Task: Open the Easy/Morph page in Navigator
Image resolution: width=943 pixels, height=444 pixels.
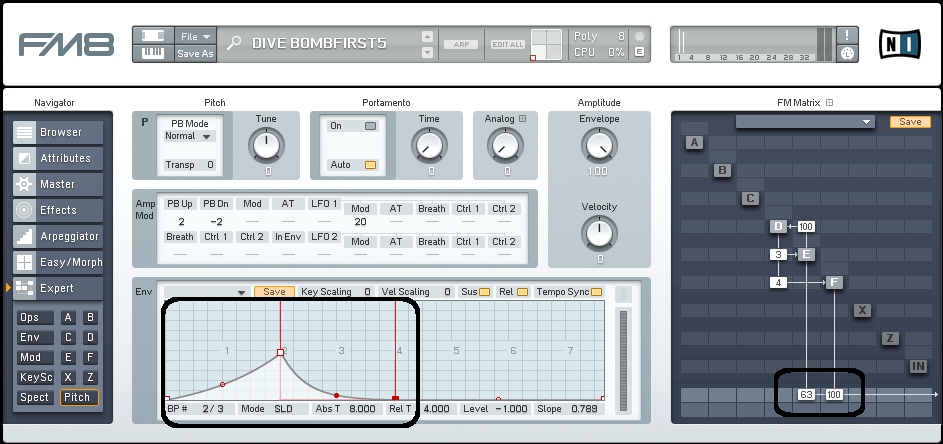Action: [60, 262]
